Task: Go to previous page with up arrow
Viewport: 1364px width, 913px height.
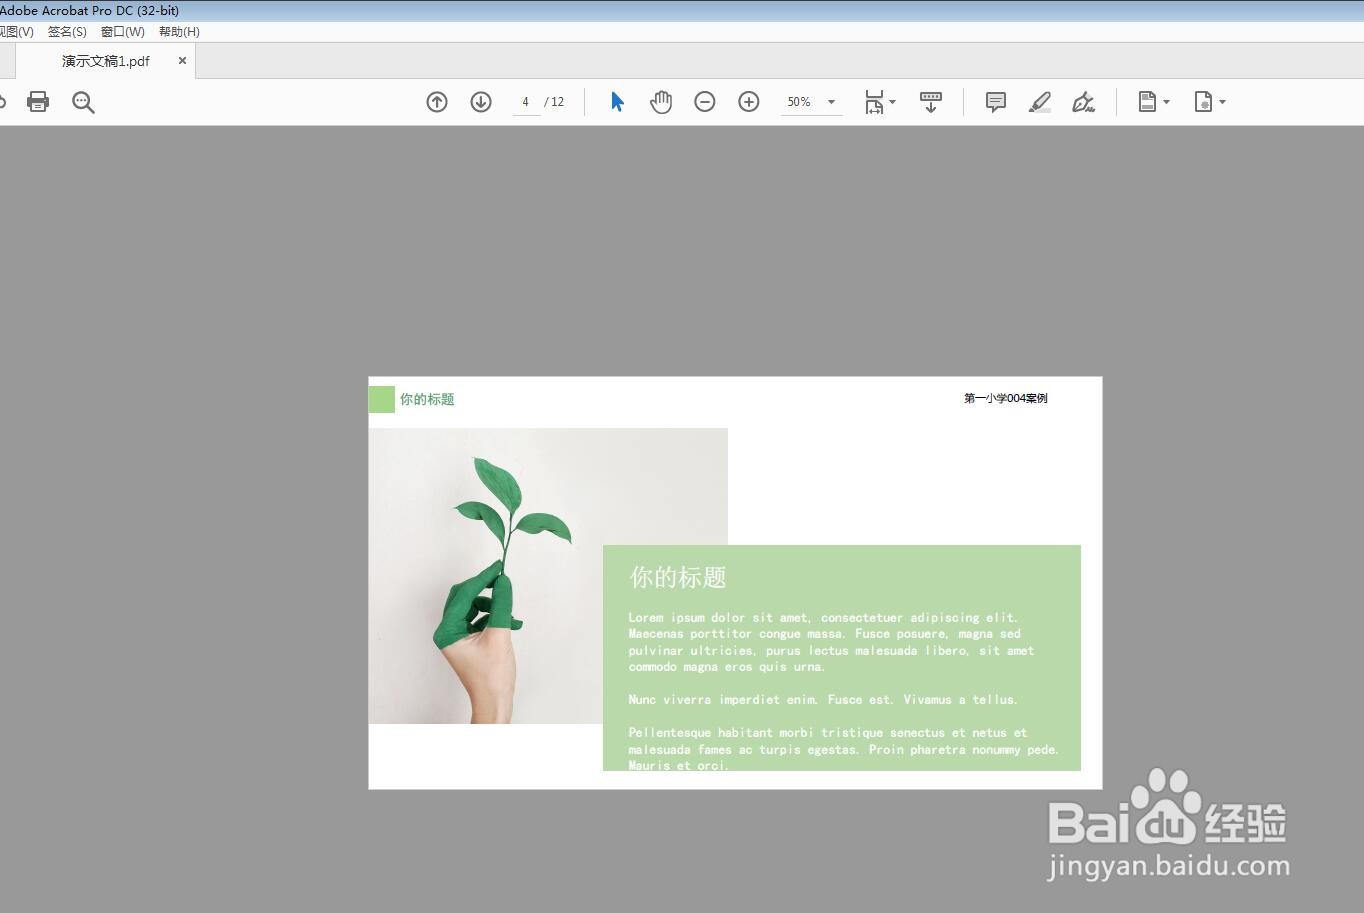Action: point(437,102)
